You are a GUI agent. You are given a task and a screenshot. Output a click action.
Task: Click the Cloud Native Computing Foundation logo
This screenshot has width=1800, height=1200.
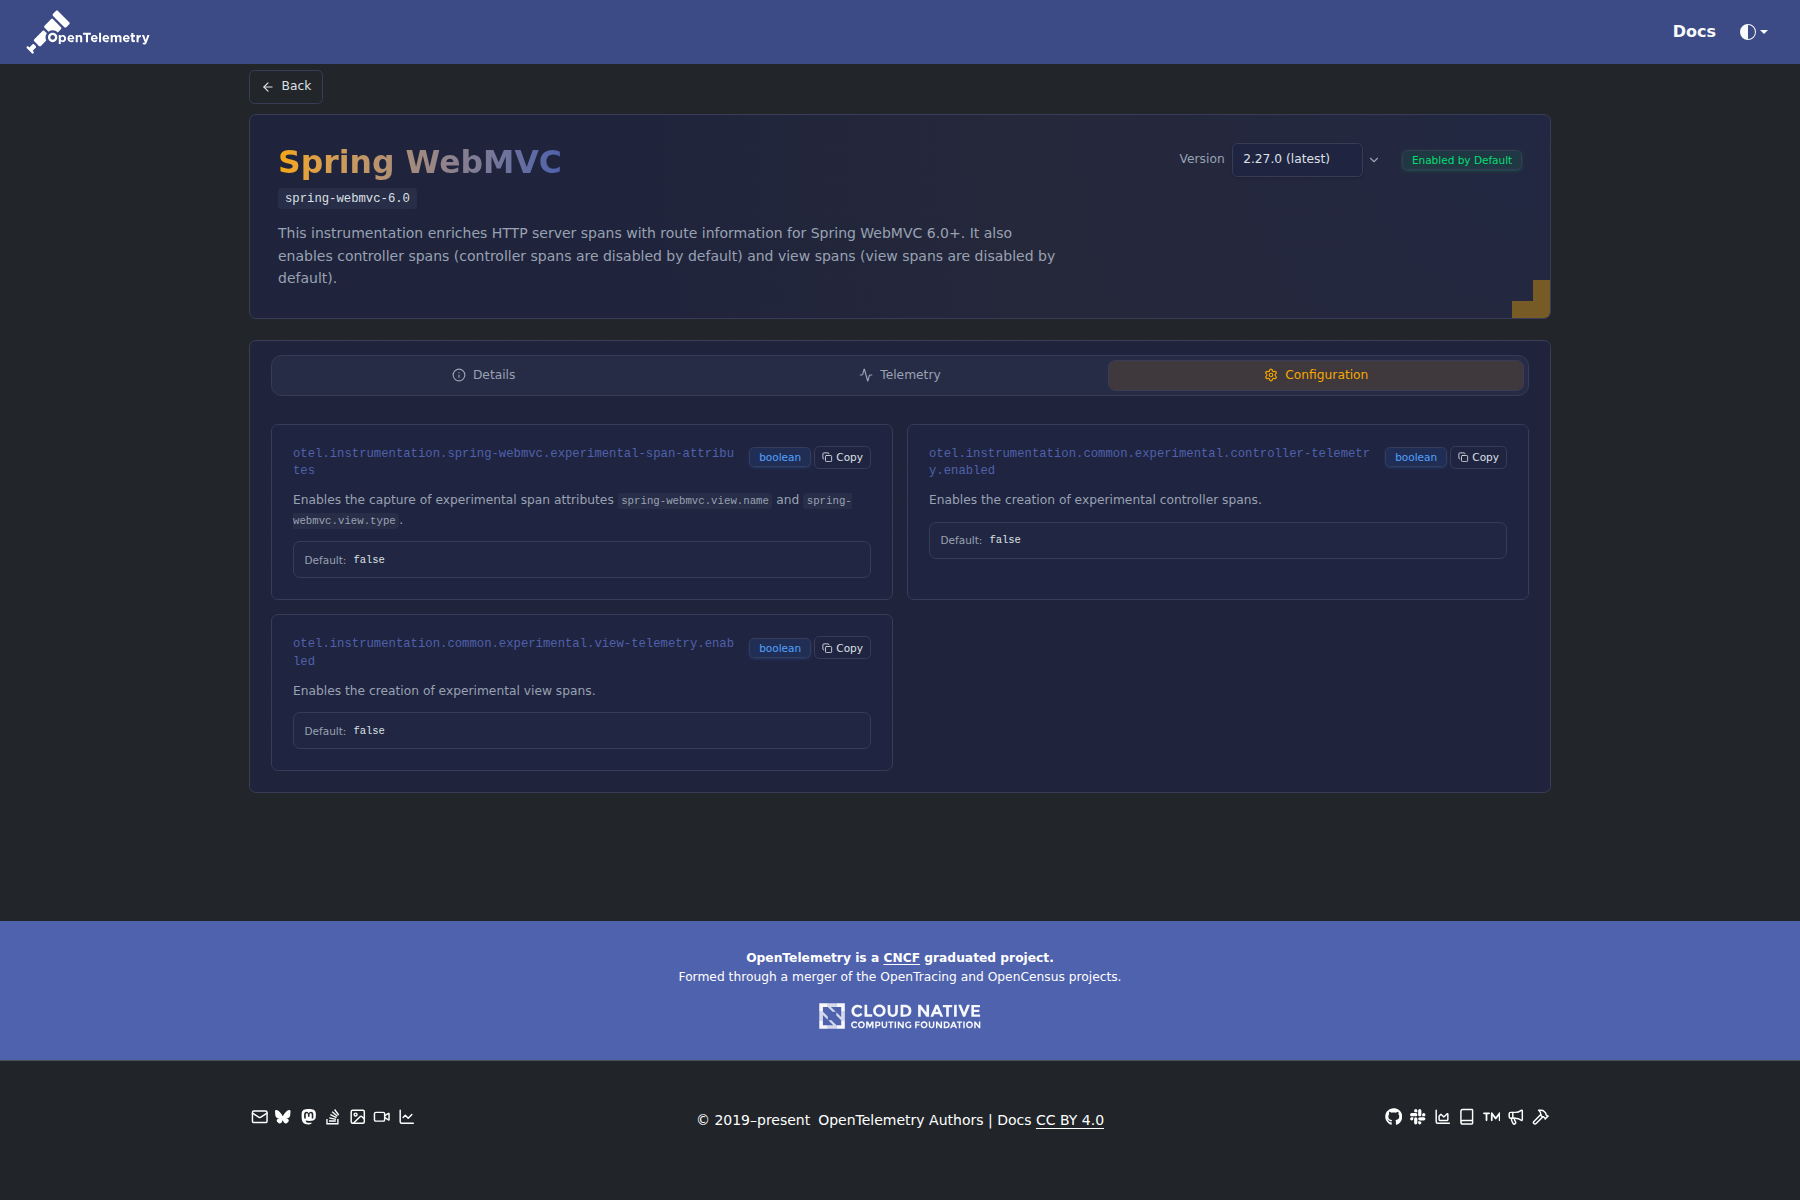(900, 1016)
